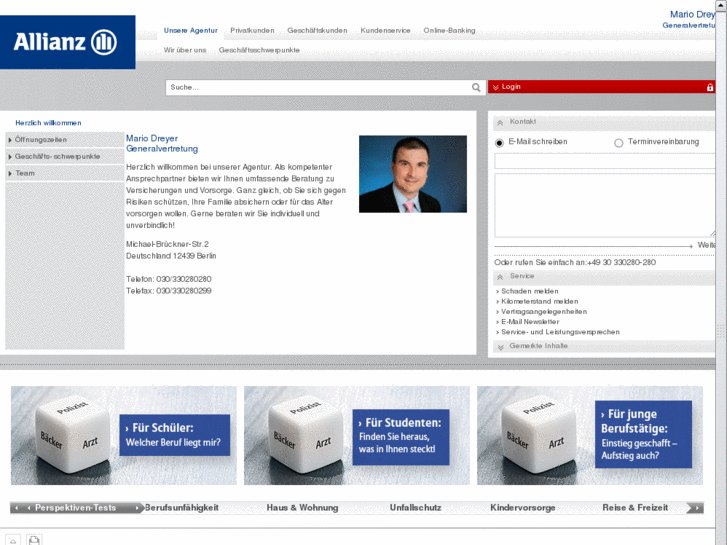Click the contact message text area
The width and height of the screenshot is (727, 545).
(605, 205)
